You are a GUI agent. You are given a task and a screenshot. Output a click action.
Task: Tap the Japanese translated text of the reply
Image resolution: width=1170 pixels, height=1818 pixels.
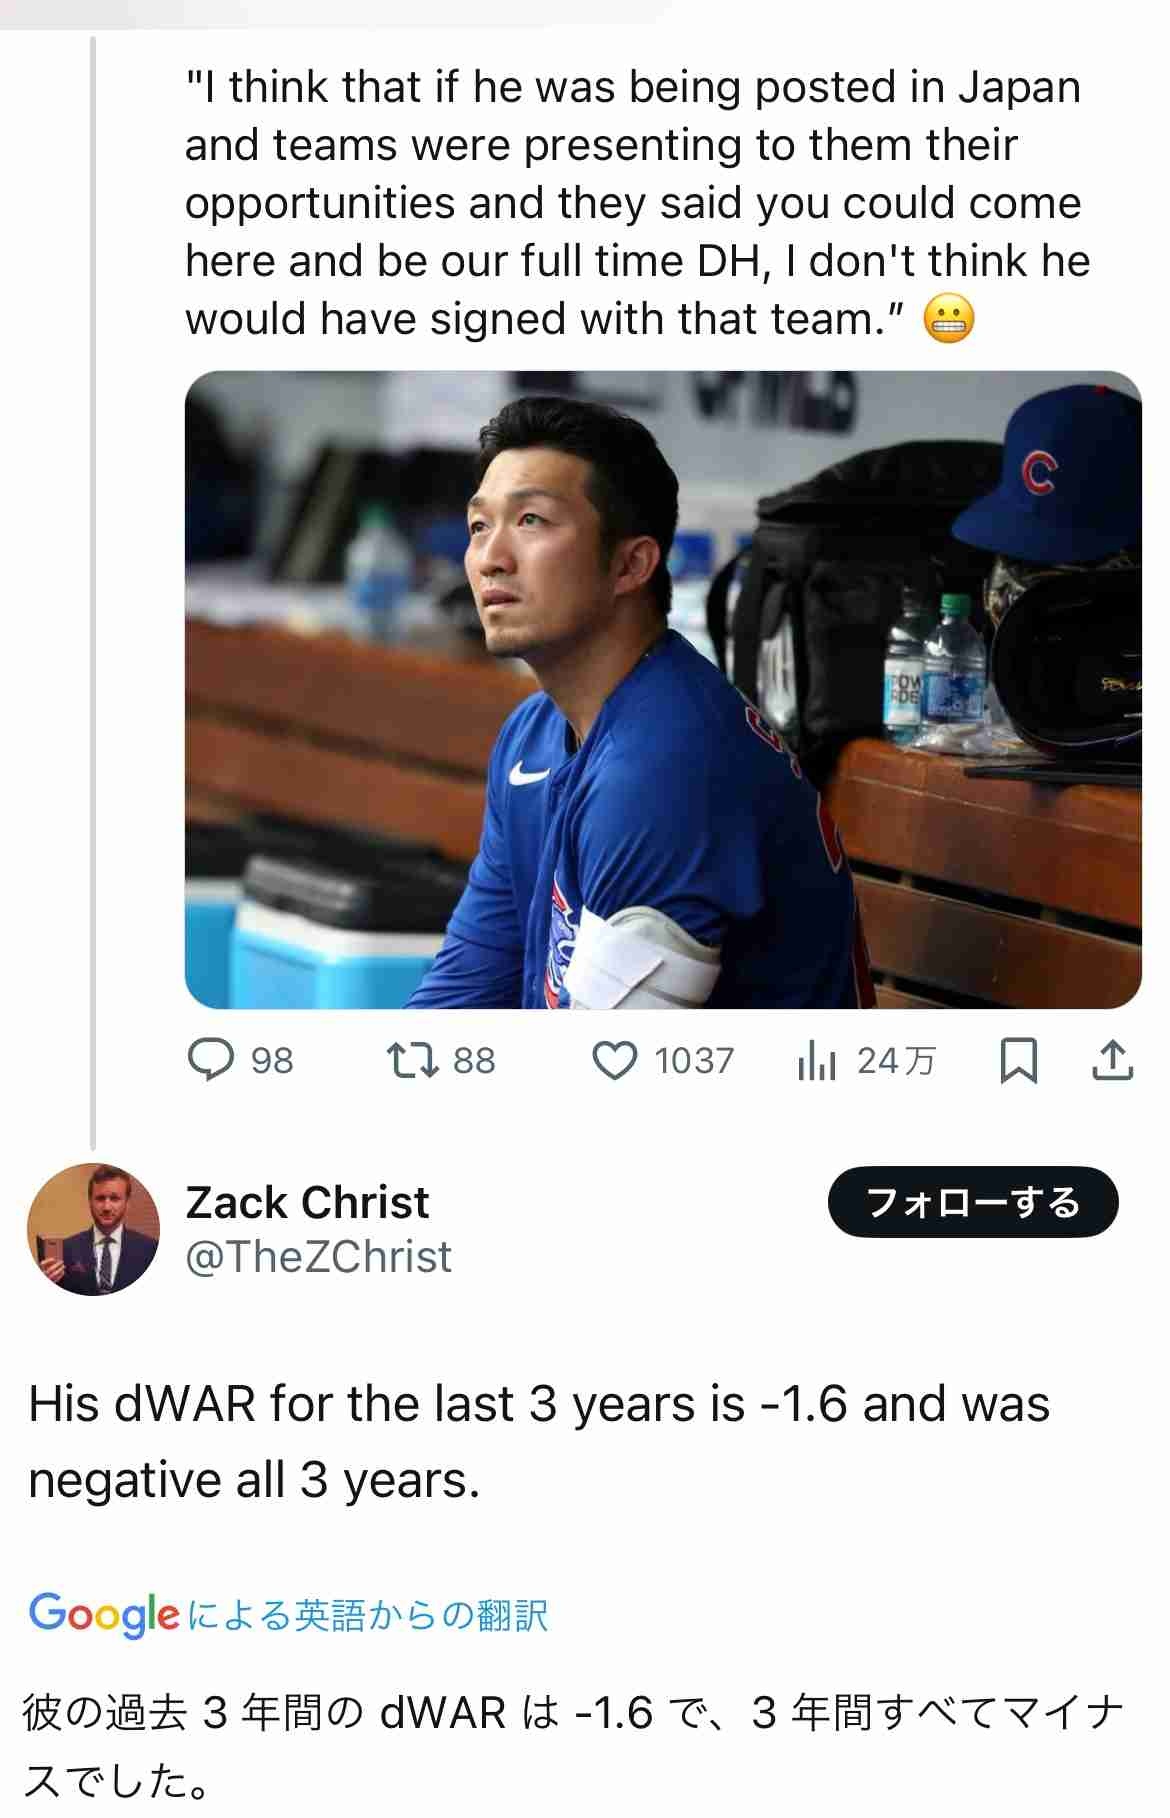pyautogui.click(x=573, y=1745)
